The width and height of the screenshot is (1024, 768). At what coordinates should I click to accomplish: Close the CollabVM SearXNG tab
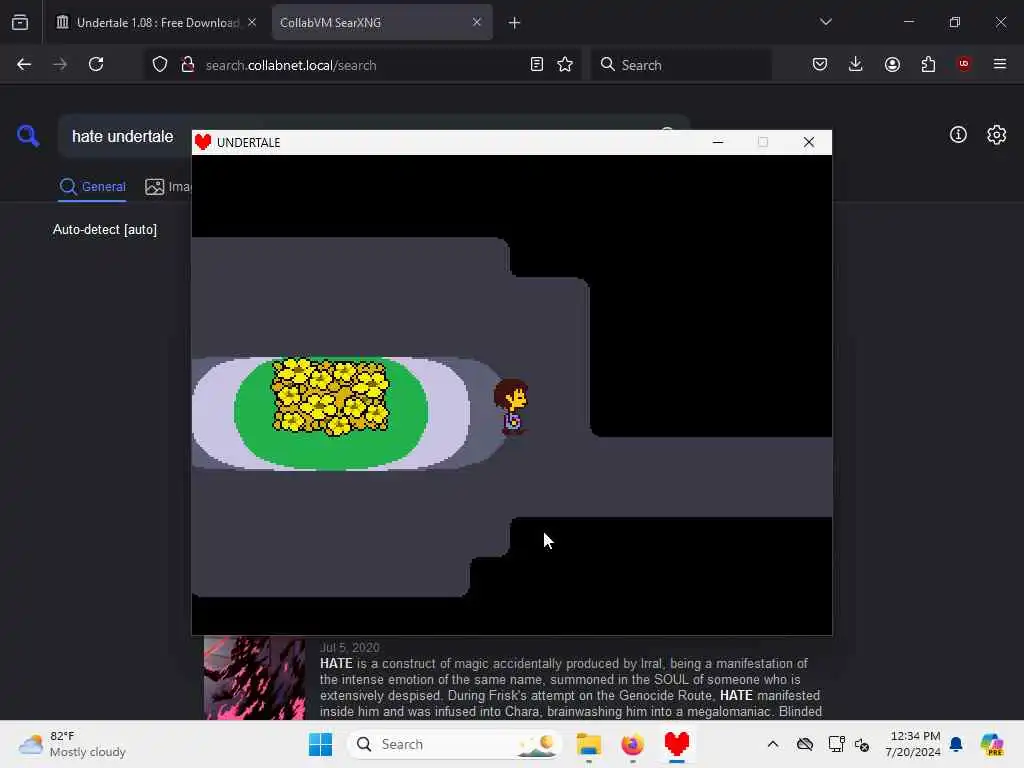click(x=477, y=22)
